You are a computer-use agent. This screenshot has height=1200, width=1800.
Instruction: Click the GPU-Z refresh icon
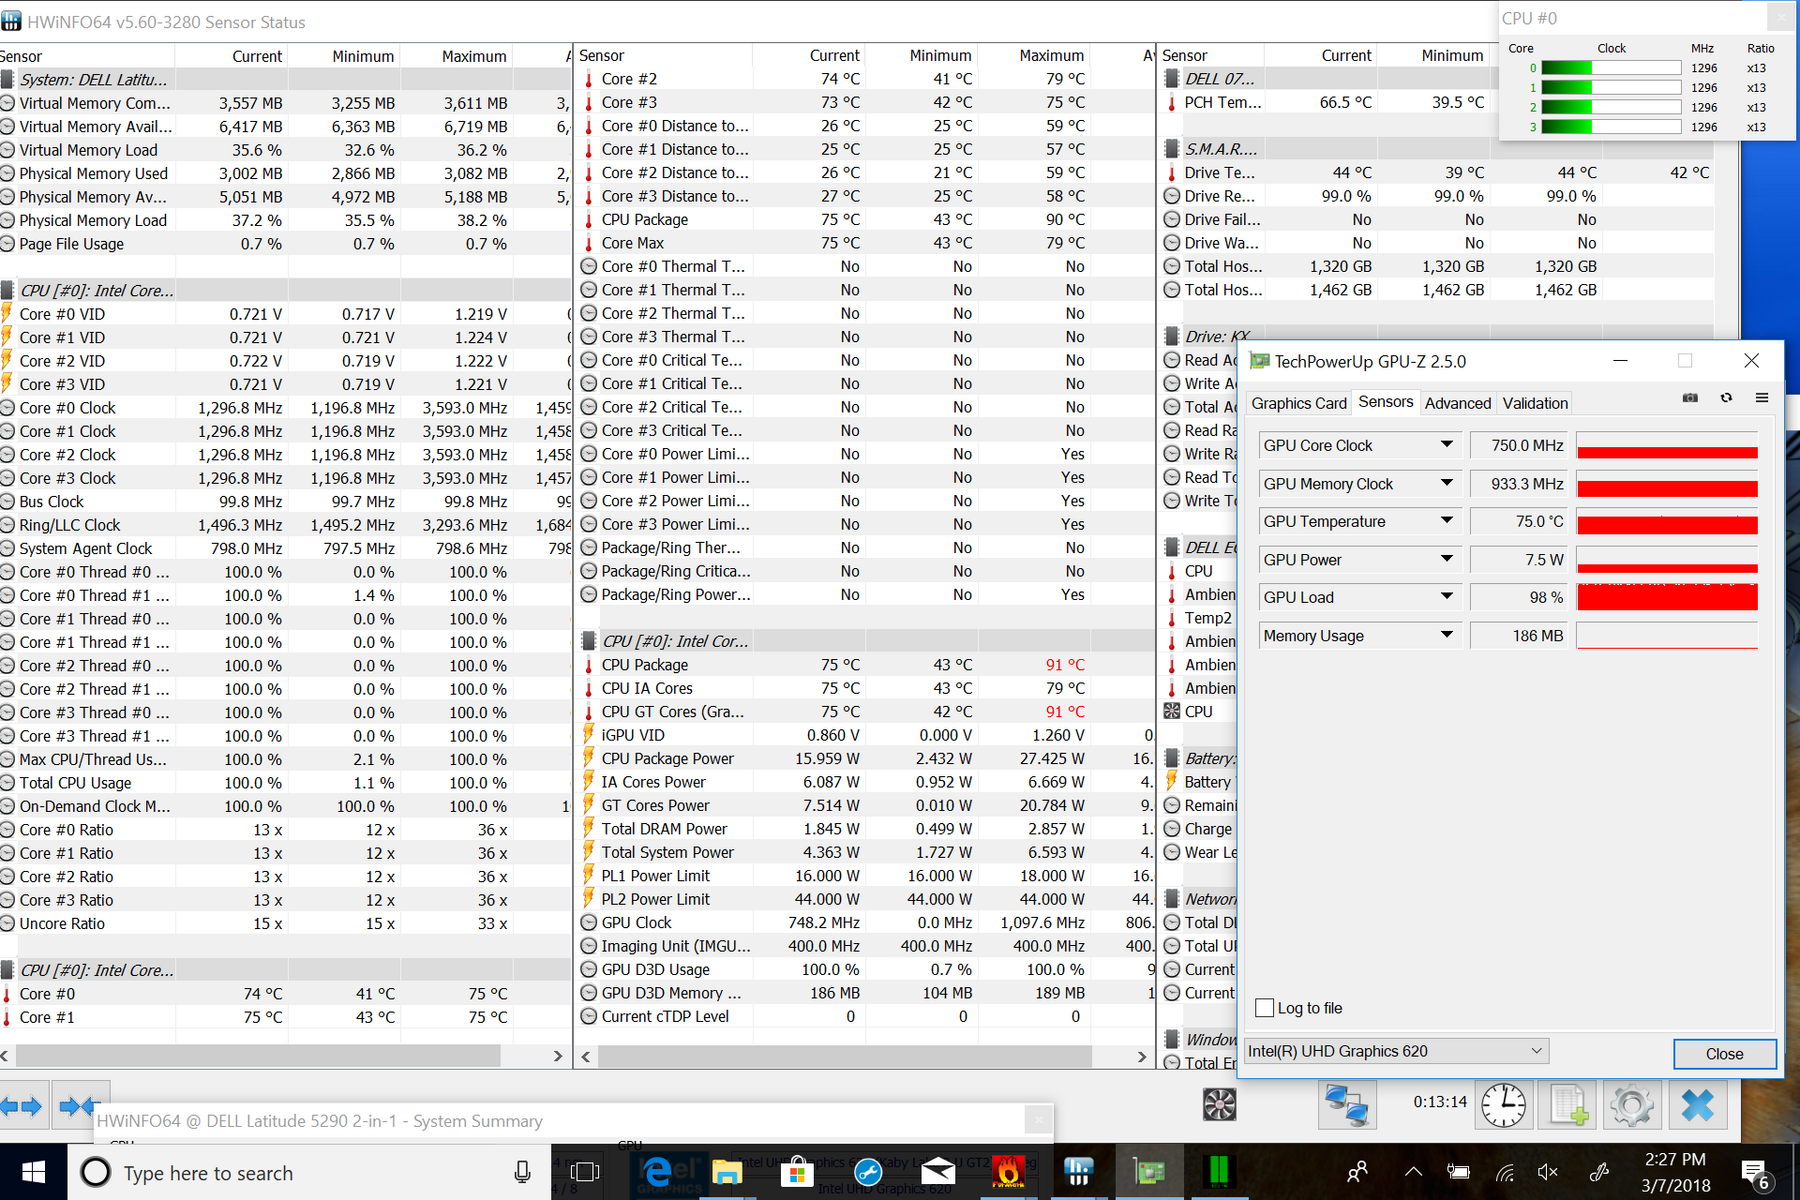[x=1726, y=398]
